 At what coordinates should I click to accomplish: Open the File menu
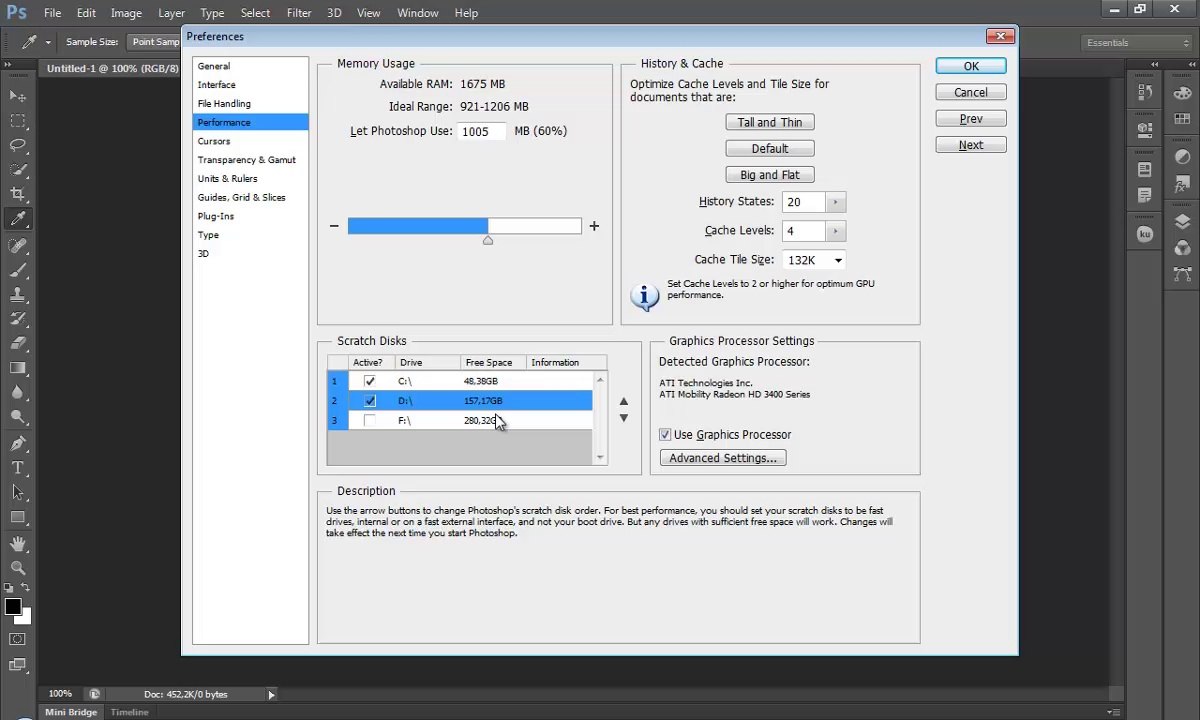click(53, 13)
